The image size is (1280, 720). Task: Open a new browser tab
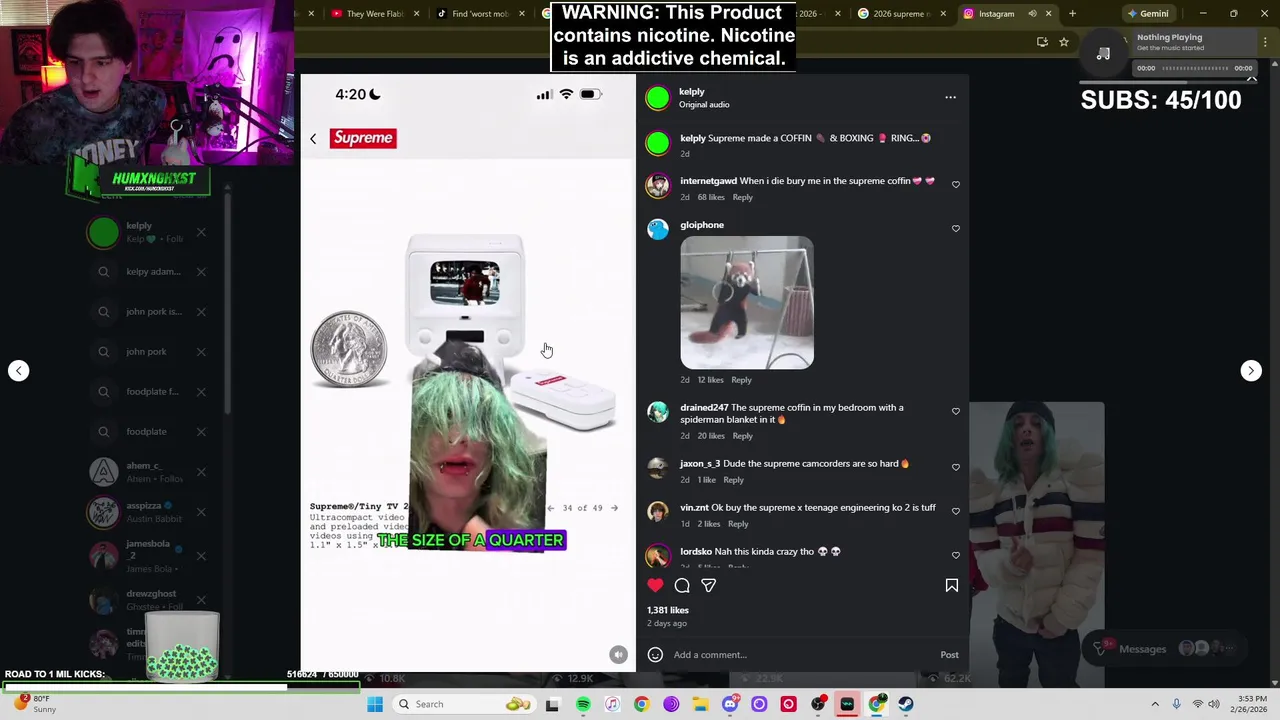coord(1072,14)
